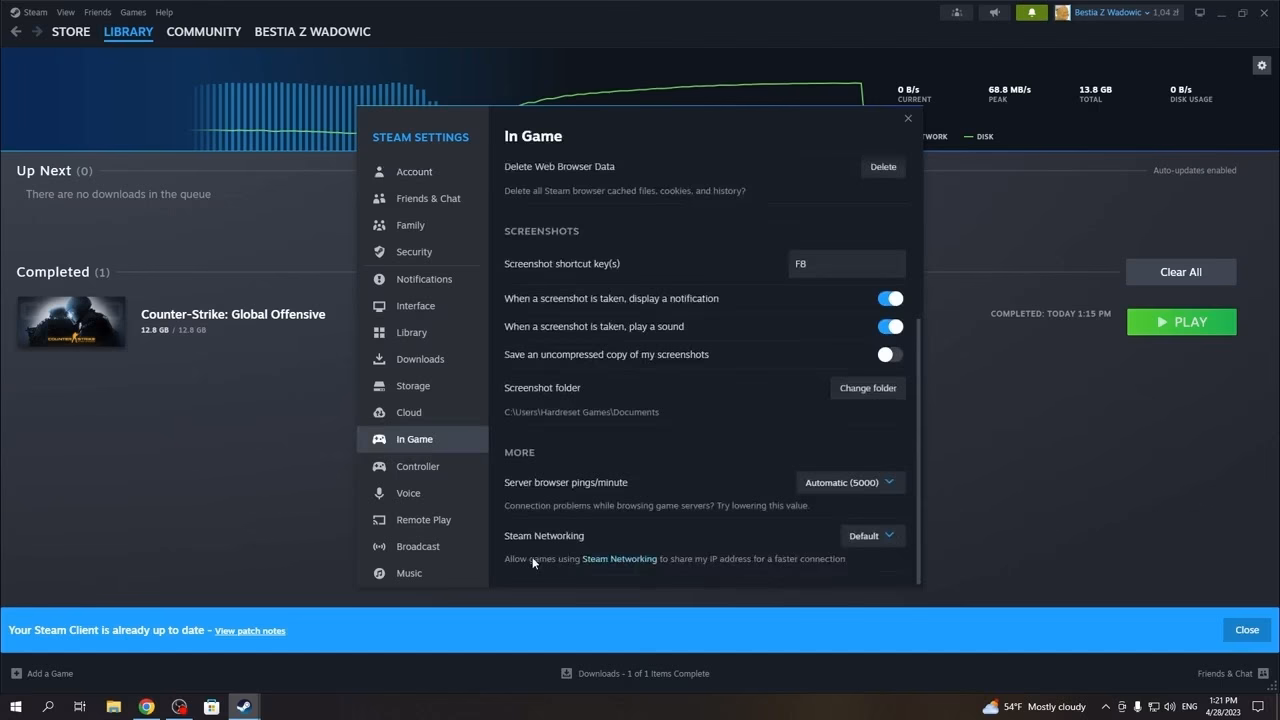Open the Help menu

(x=164, y=12)
